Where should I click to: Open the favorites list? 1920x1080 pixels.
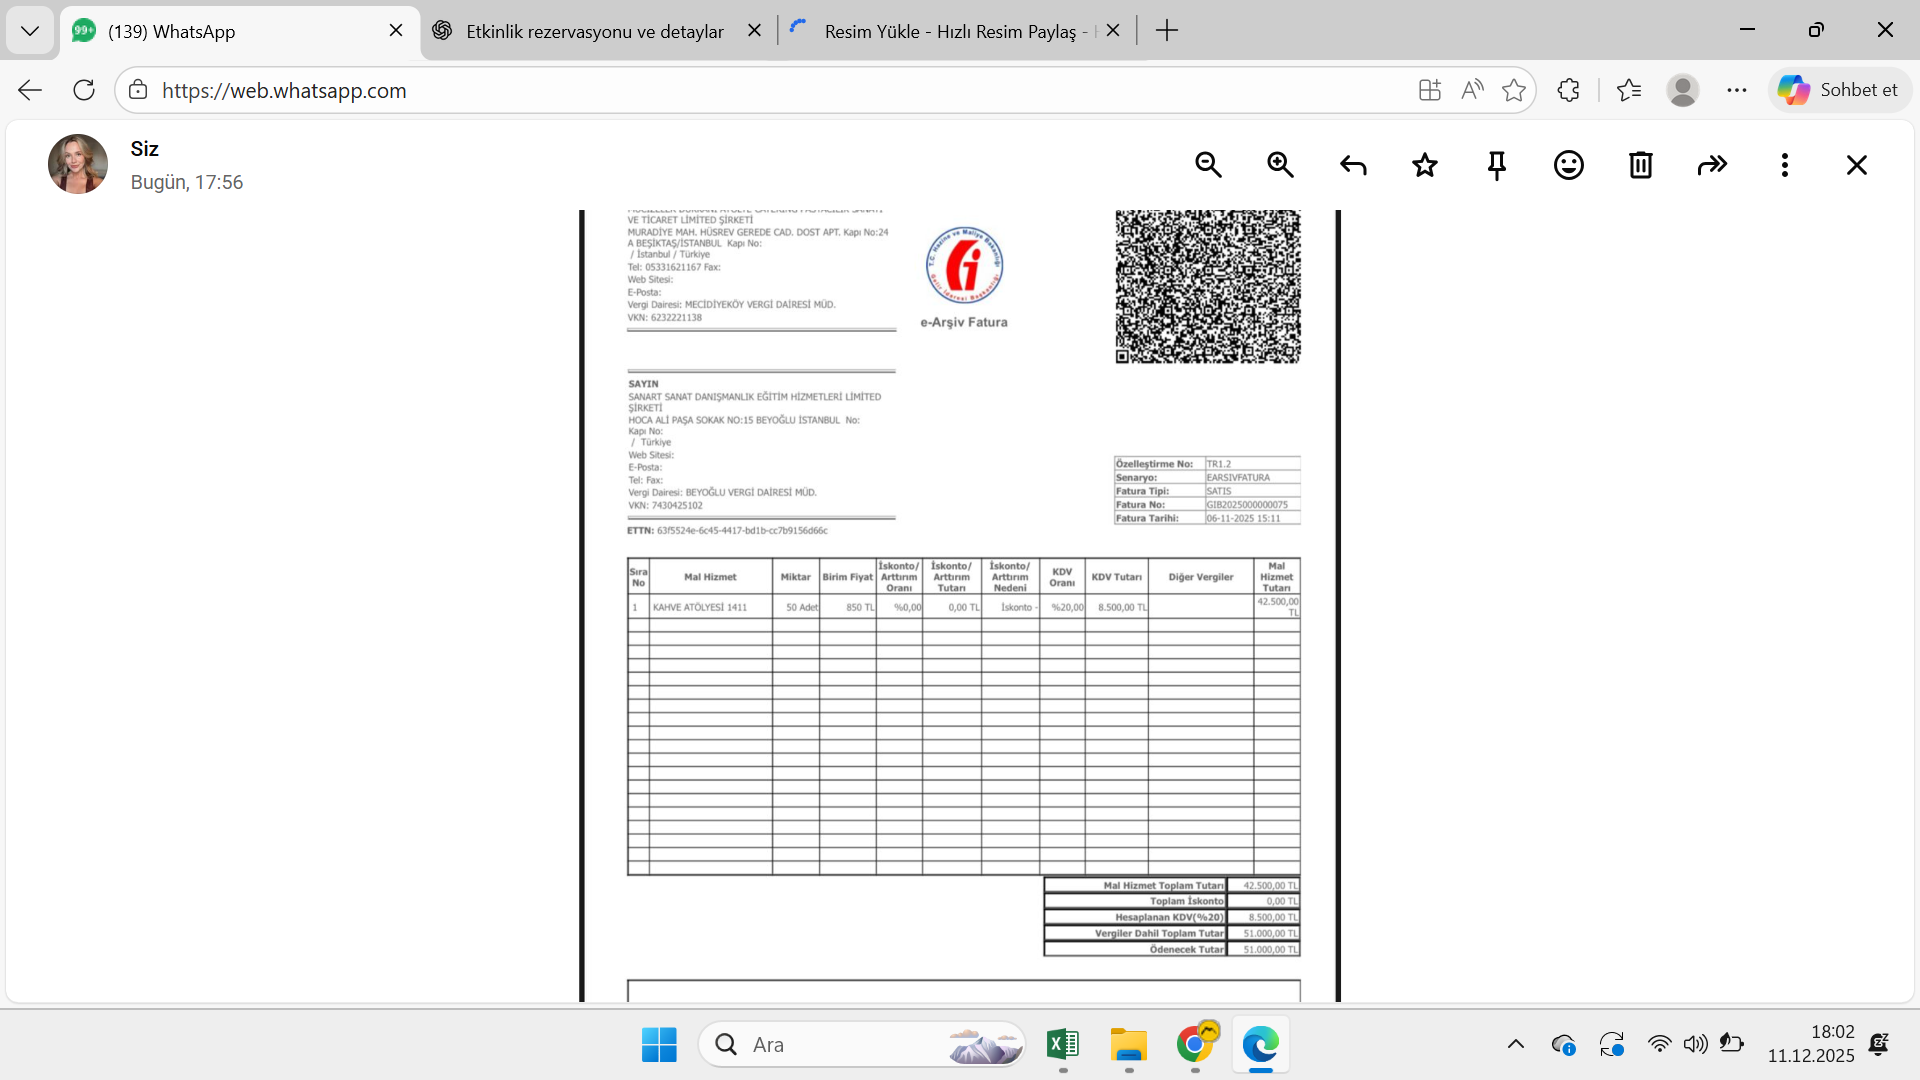1629,90
